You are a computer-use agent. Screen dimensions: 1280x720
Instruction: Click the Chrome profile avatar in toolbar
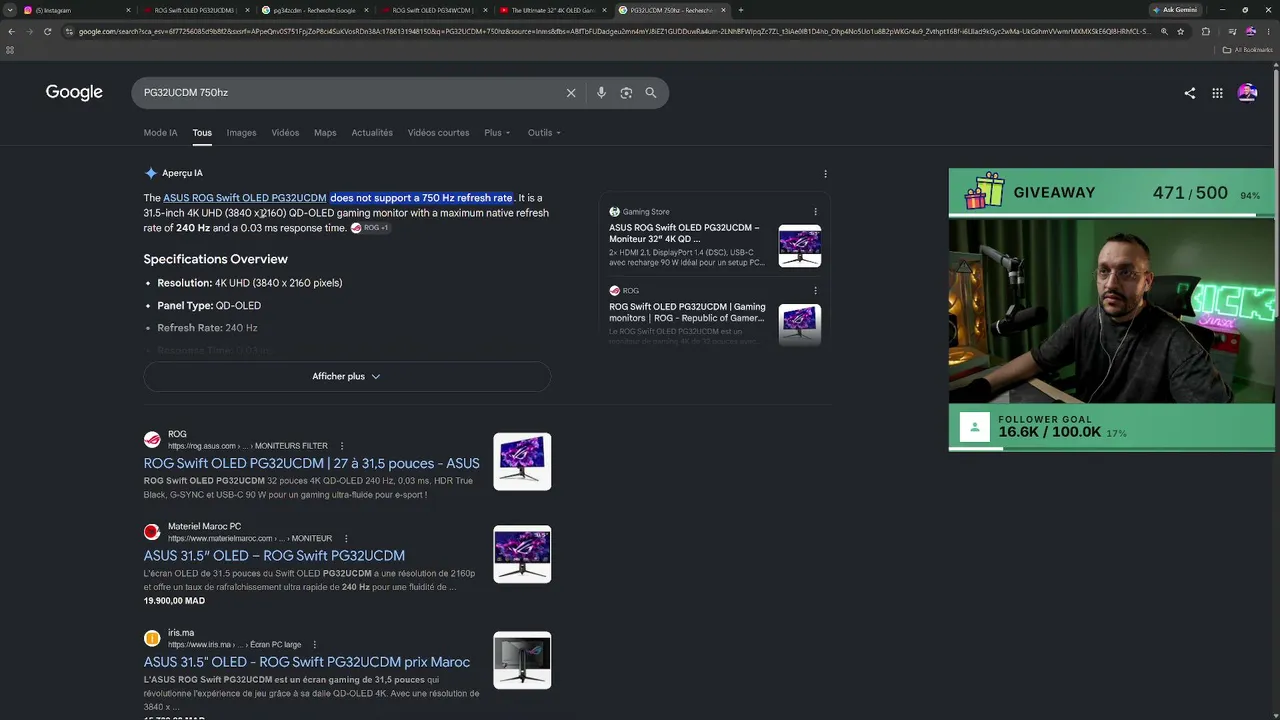click(x=1250, y=31)
